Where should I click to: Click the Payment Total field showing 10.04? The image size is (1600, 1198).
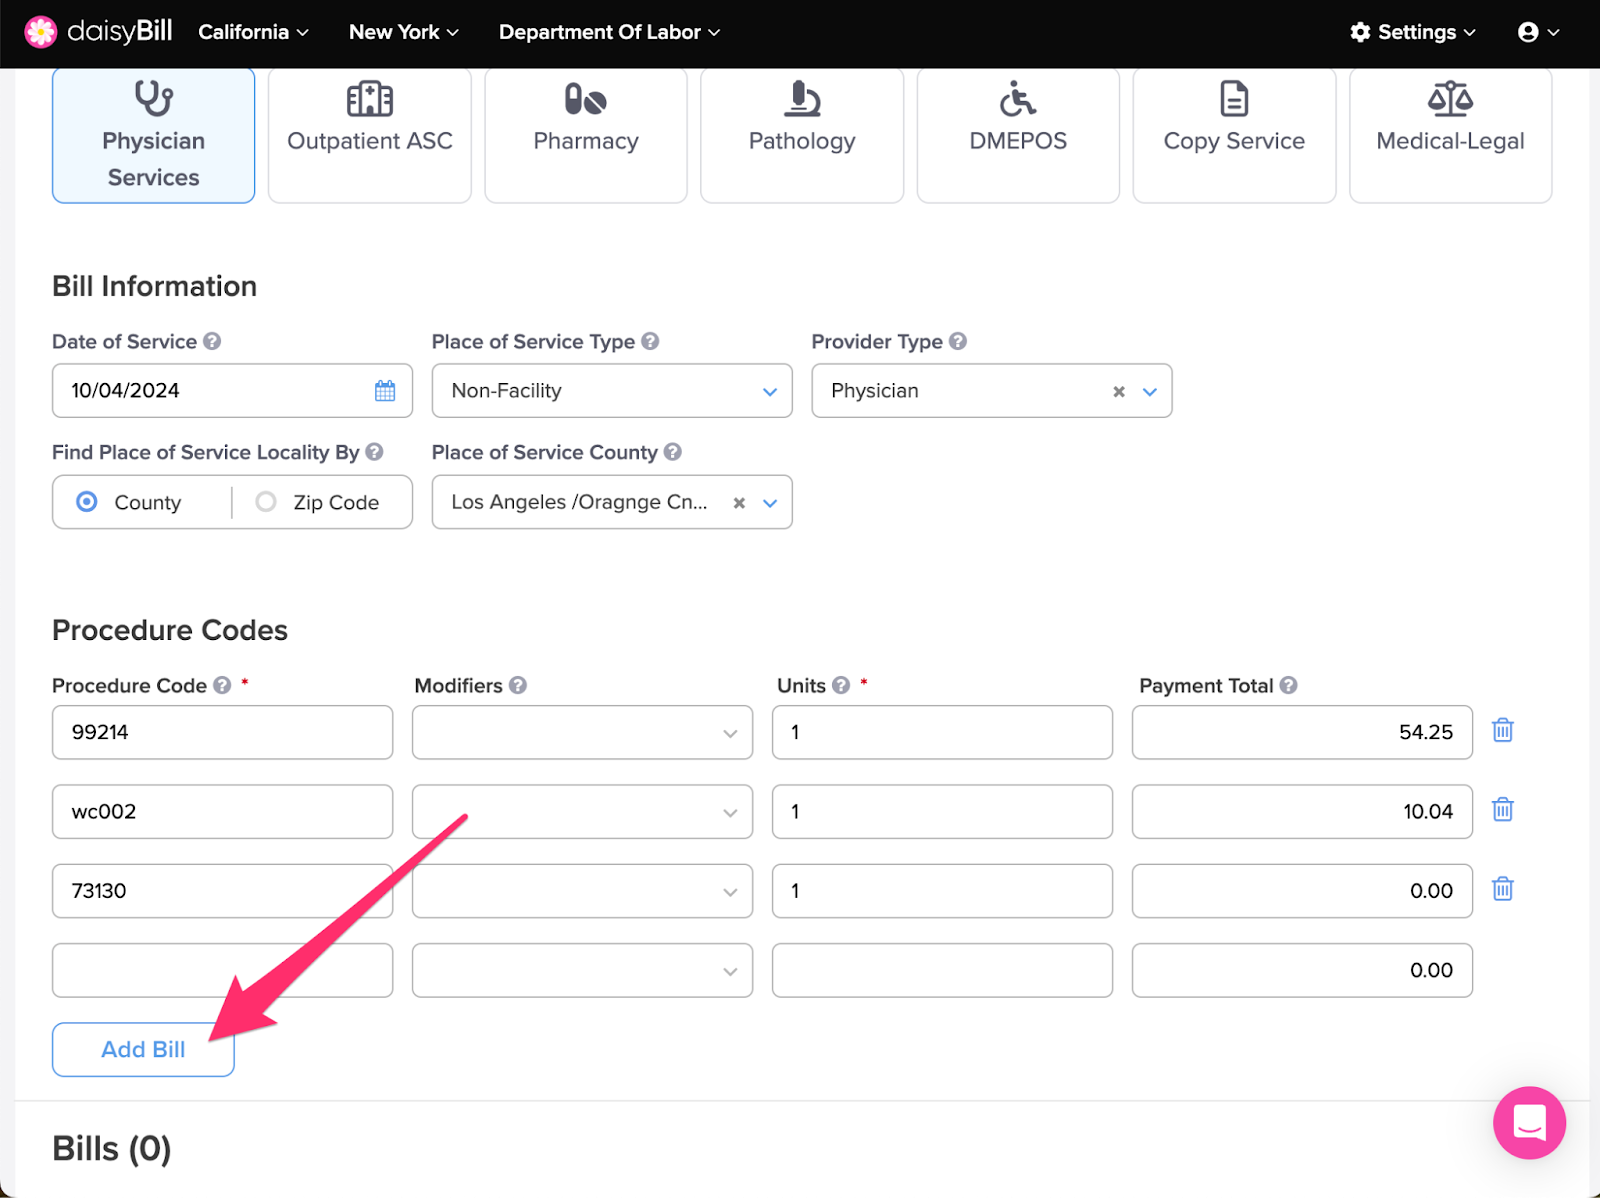1302,811
